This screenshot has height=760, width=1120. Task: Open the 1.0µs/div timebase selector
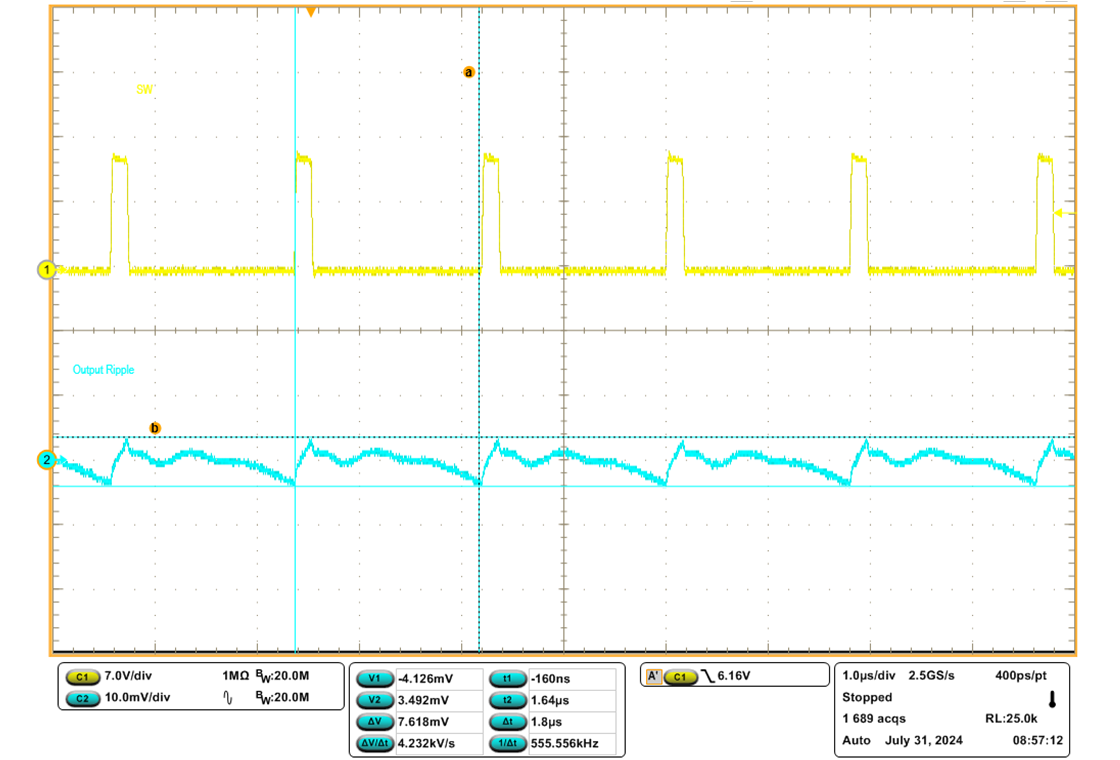869,677
